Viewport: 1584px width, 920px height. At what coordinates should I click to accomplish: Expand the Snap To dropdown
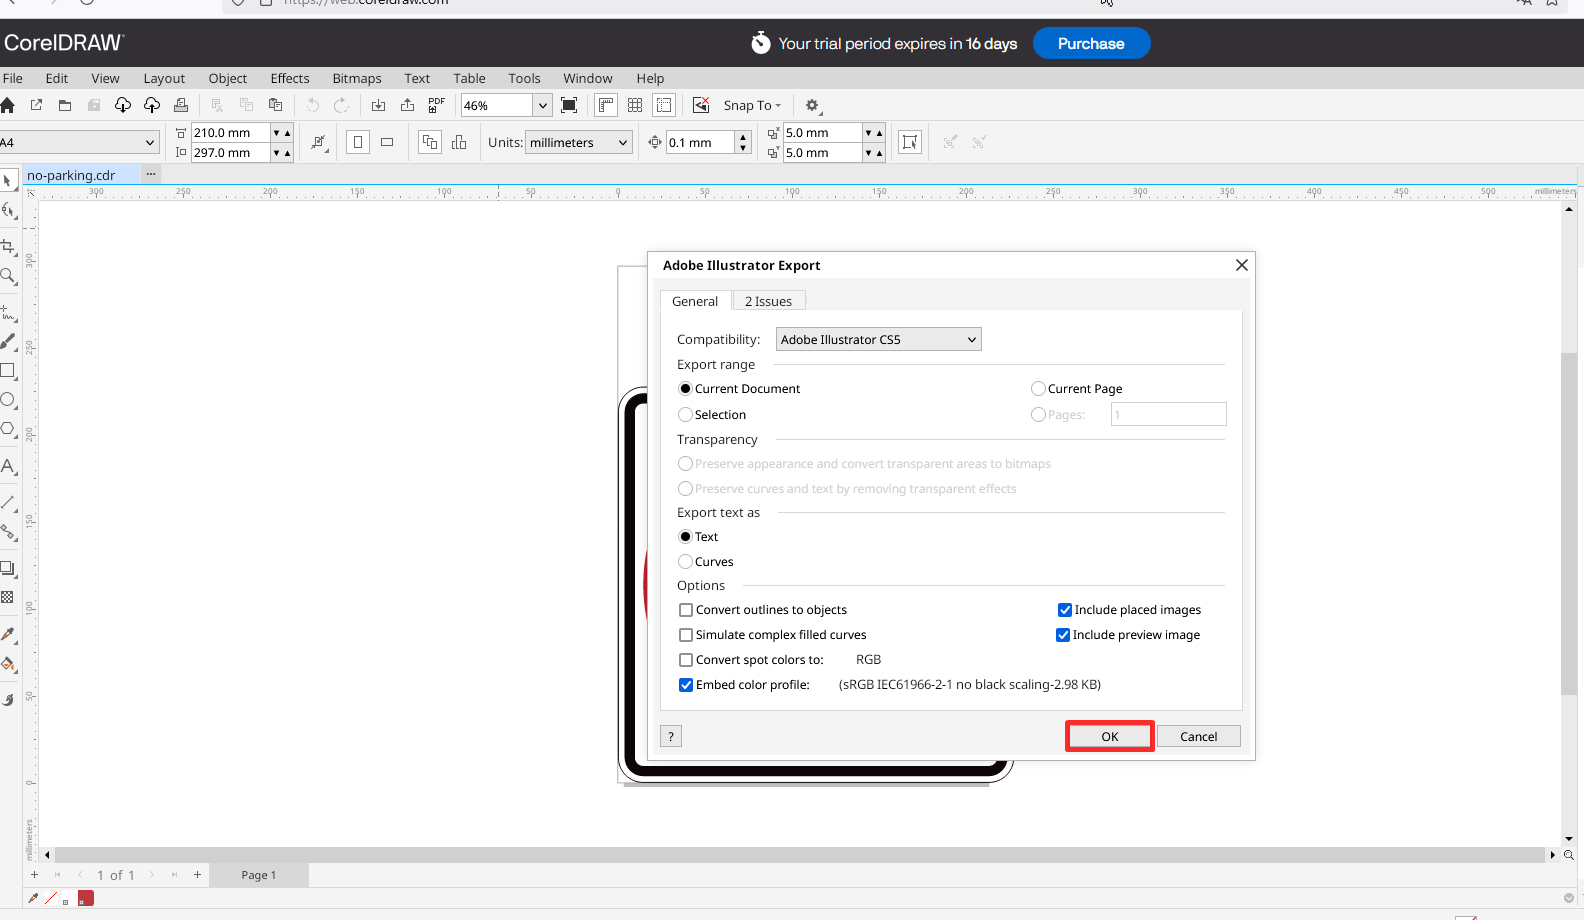[x=752, y=105]
